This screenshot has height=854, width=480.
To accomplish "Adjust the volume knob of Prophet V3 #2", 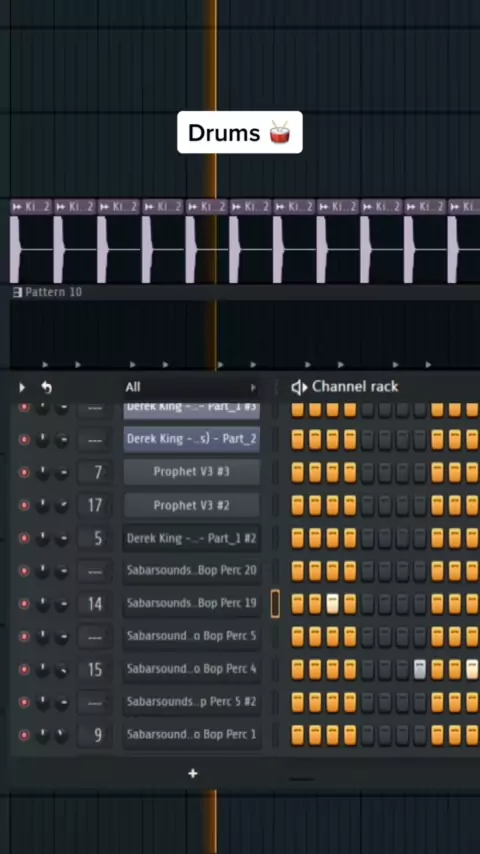I will tap(62, 505).
